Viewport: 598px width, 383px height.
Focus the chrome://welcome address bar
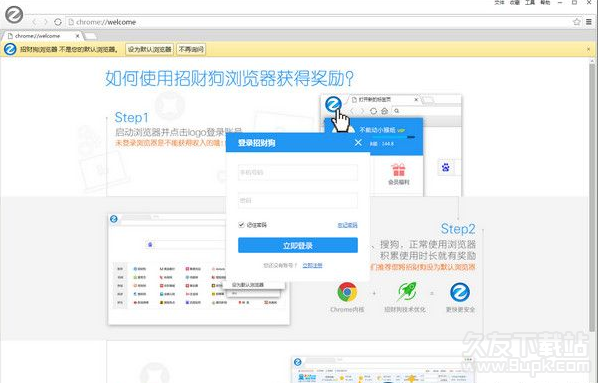(320, 22)
